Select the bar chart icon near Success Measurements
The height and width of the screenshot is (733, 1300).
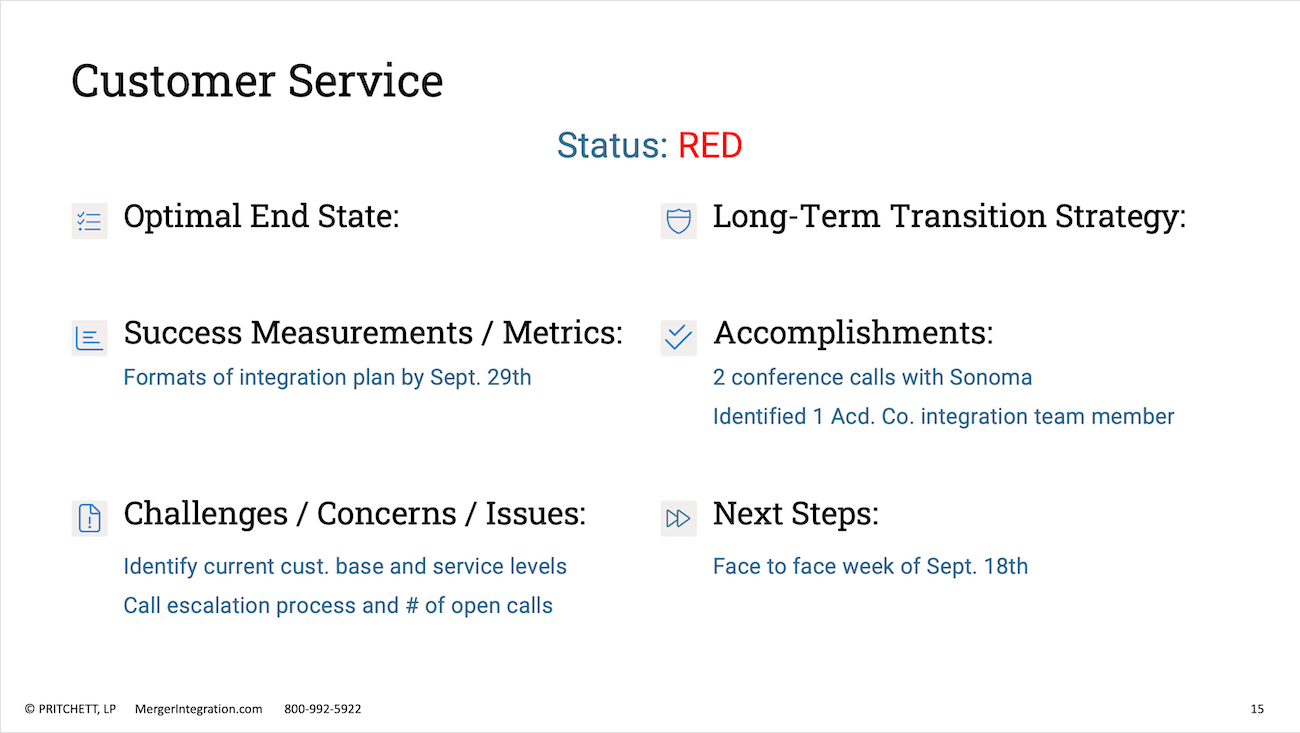(89, 338)
